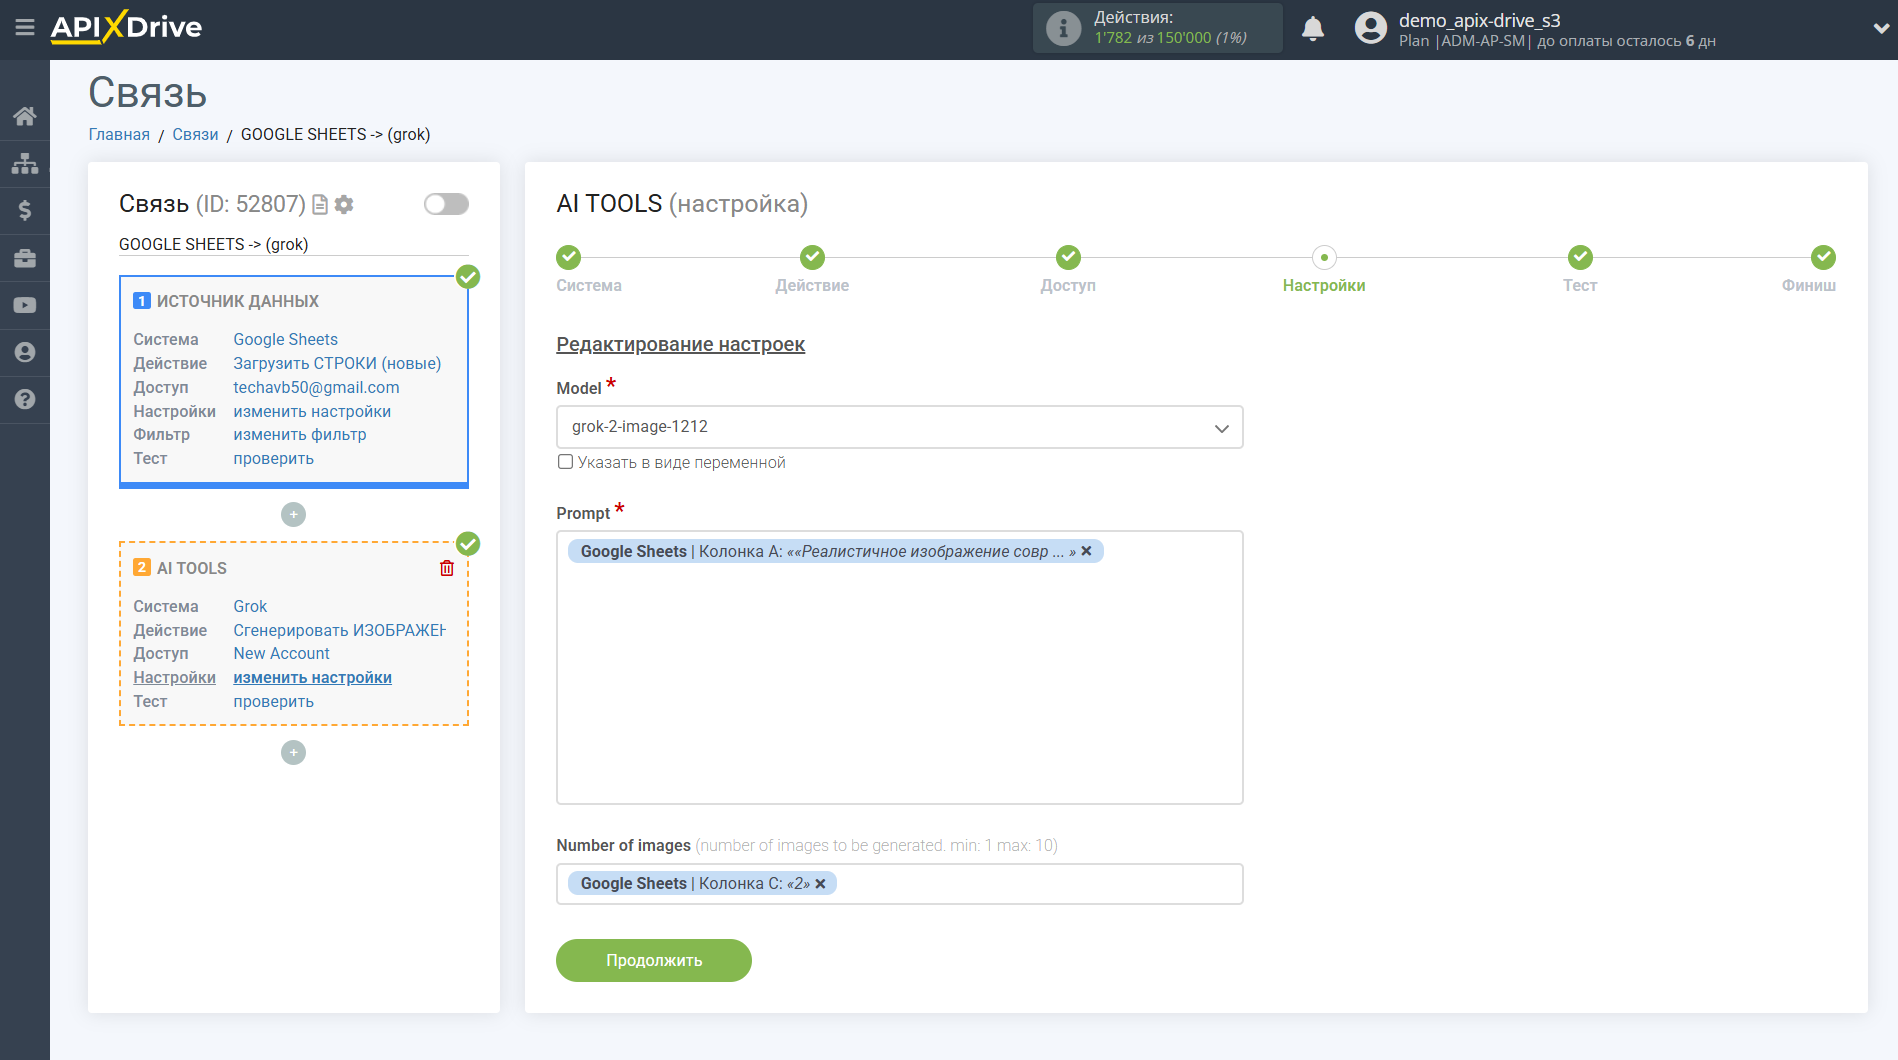The image size is (1898, 1060).
Task: Click inside the Number of images field
Action: 1030,884
